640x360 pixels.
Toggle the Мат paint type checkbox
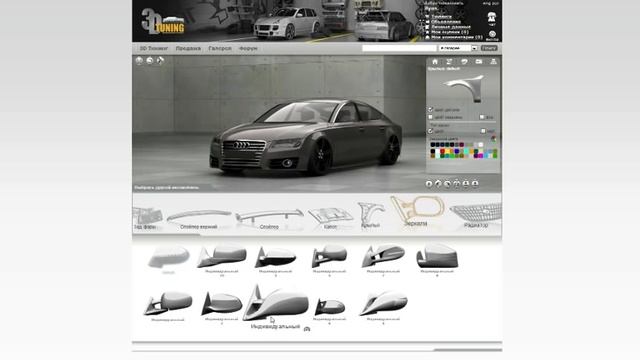click(483, 131)
